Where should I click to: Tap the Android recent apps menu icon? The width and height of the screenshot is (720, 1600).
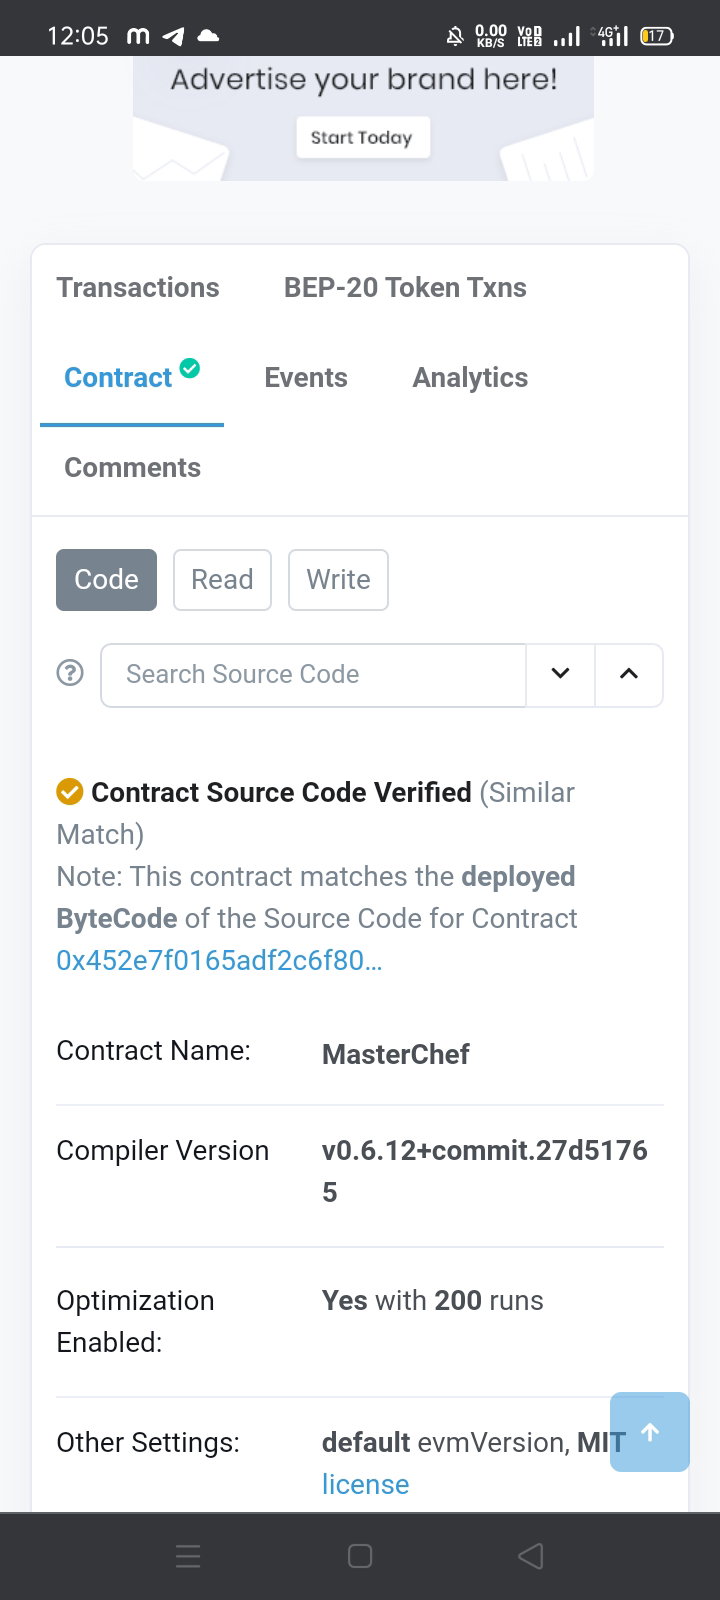(188, 1555)
